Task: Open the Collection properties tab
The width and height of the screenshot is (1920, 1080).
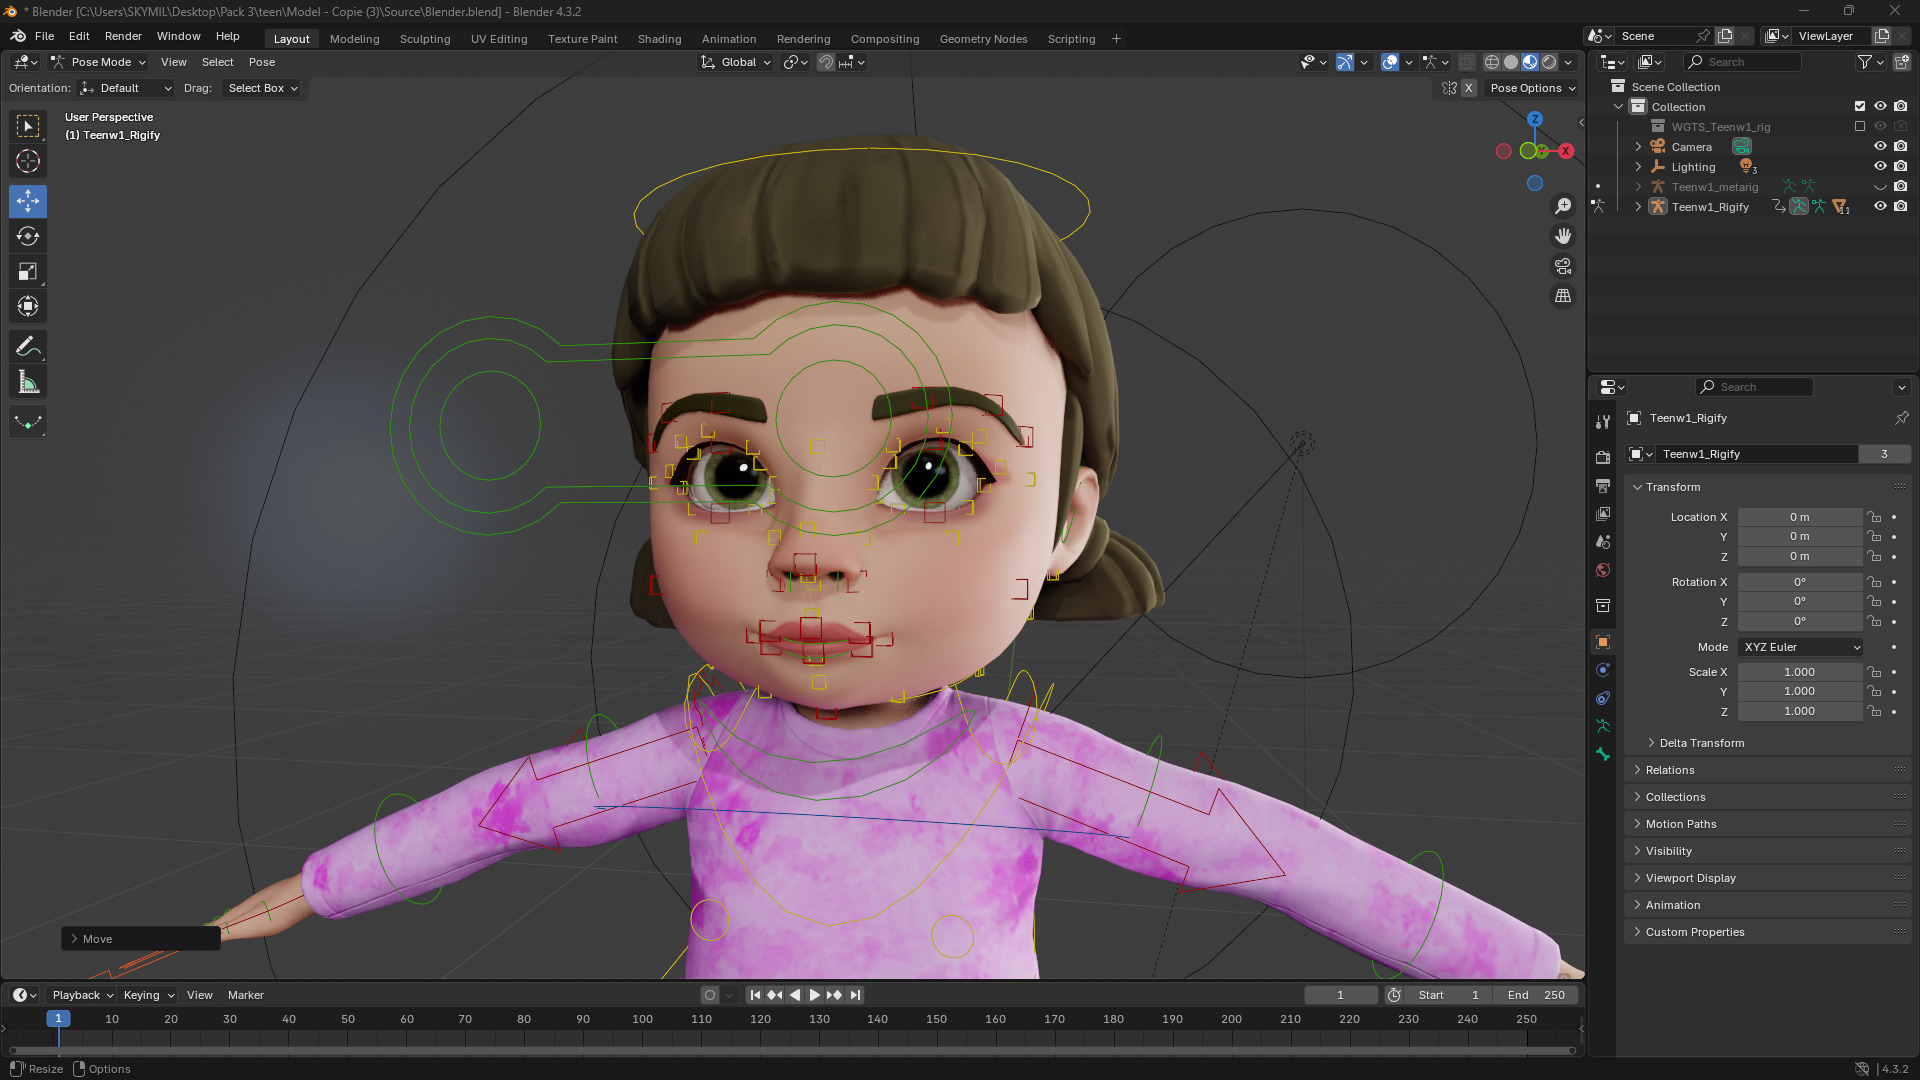Action: point(1603,605)
